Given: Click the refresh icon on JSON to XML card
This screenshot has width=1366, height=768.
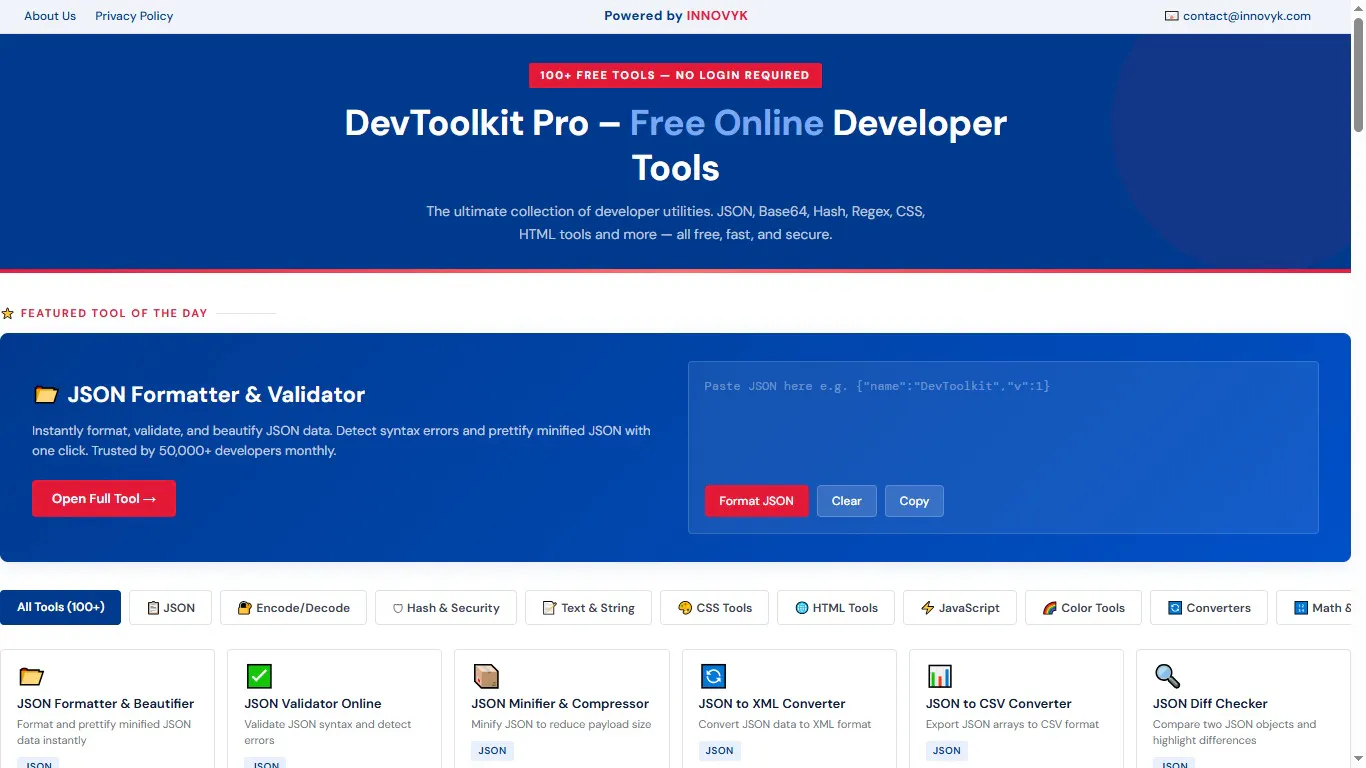Looking at the screenshot, I should [713, 676].
